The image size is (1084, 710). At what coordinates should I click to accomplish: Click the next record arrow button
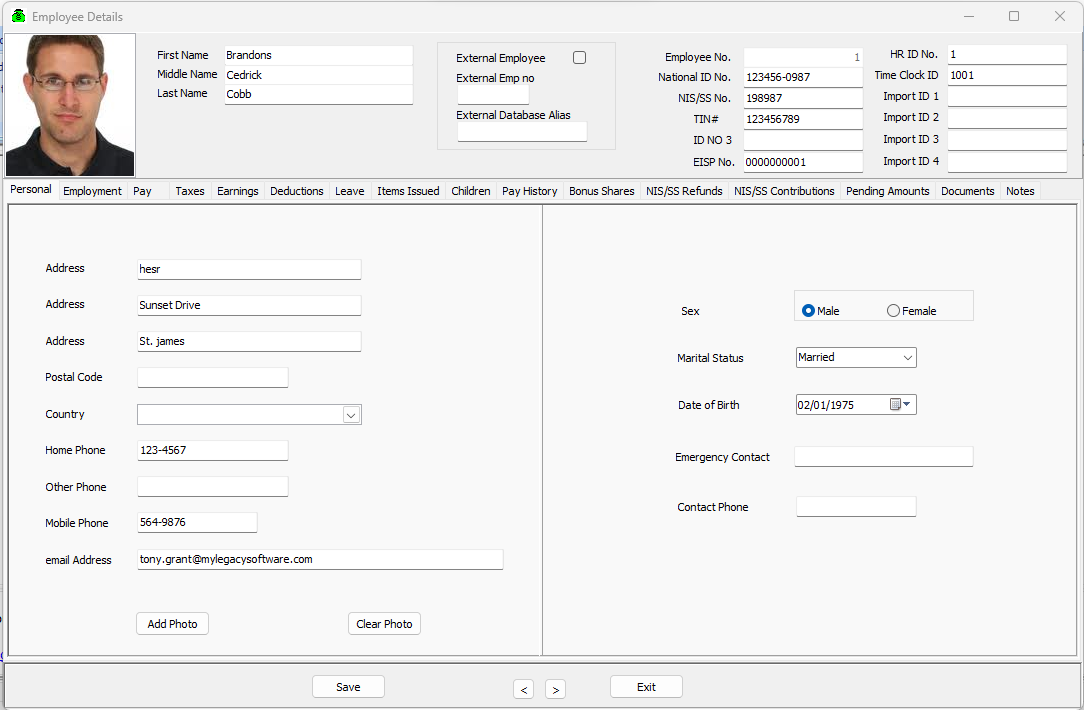coord(555,689)
